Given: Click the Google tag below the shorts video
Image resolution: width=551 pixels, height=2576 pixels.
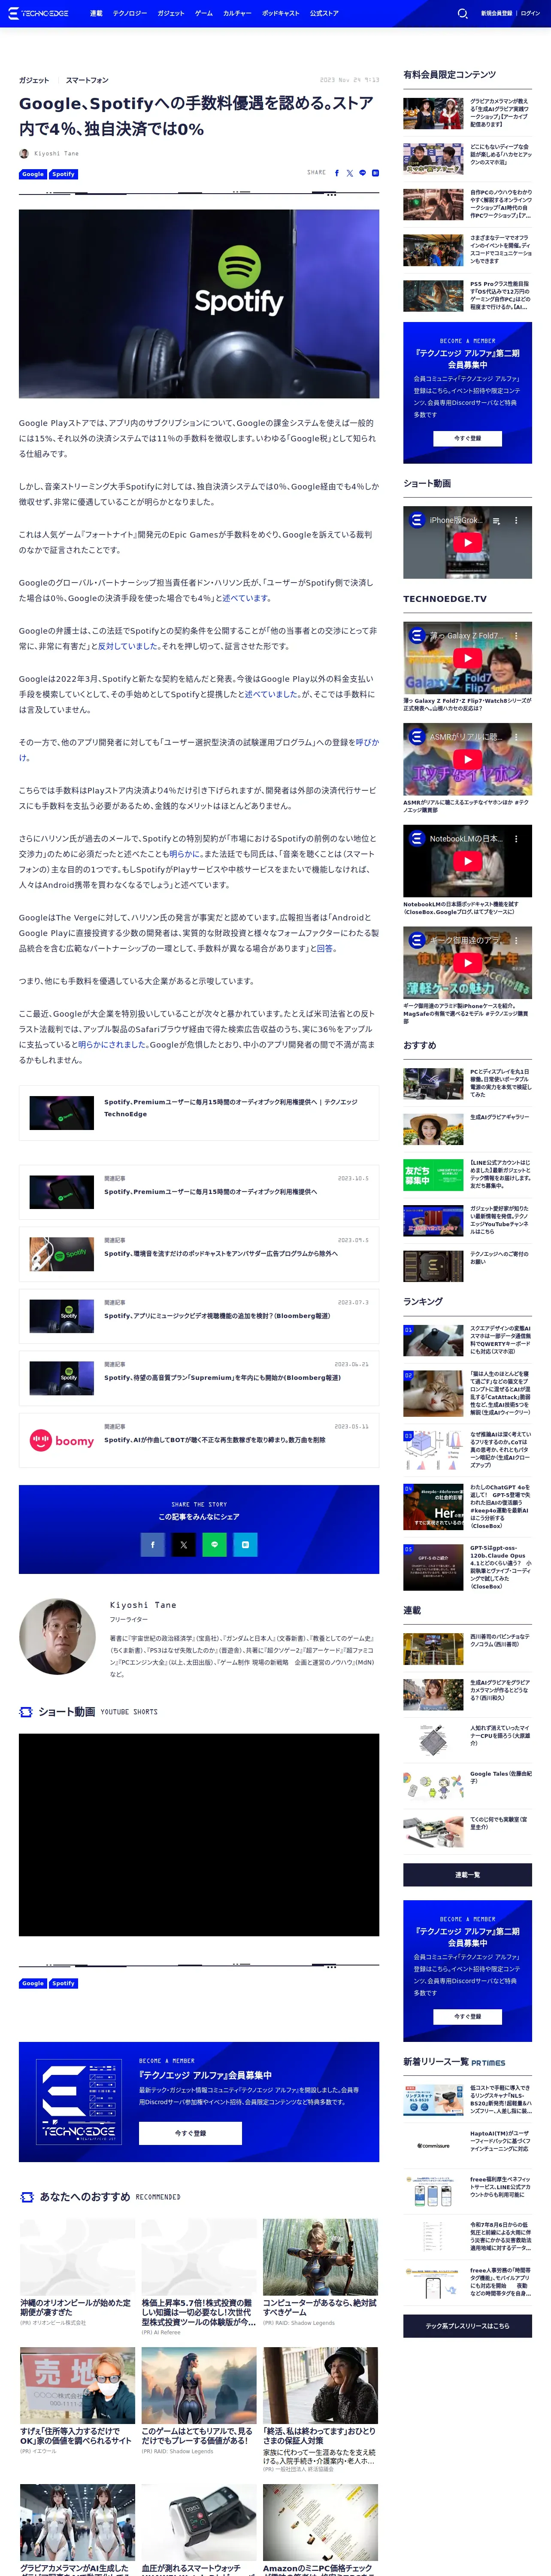Looking at the screenshot, I should pos(33,1983).
